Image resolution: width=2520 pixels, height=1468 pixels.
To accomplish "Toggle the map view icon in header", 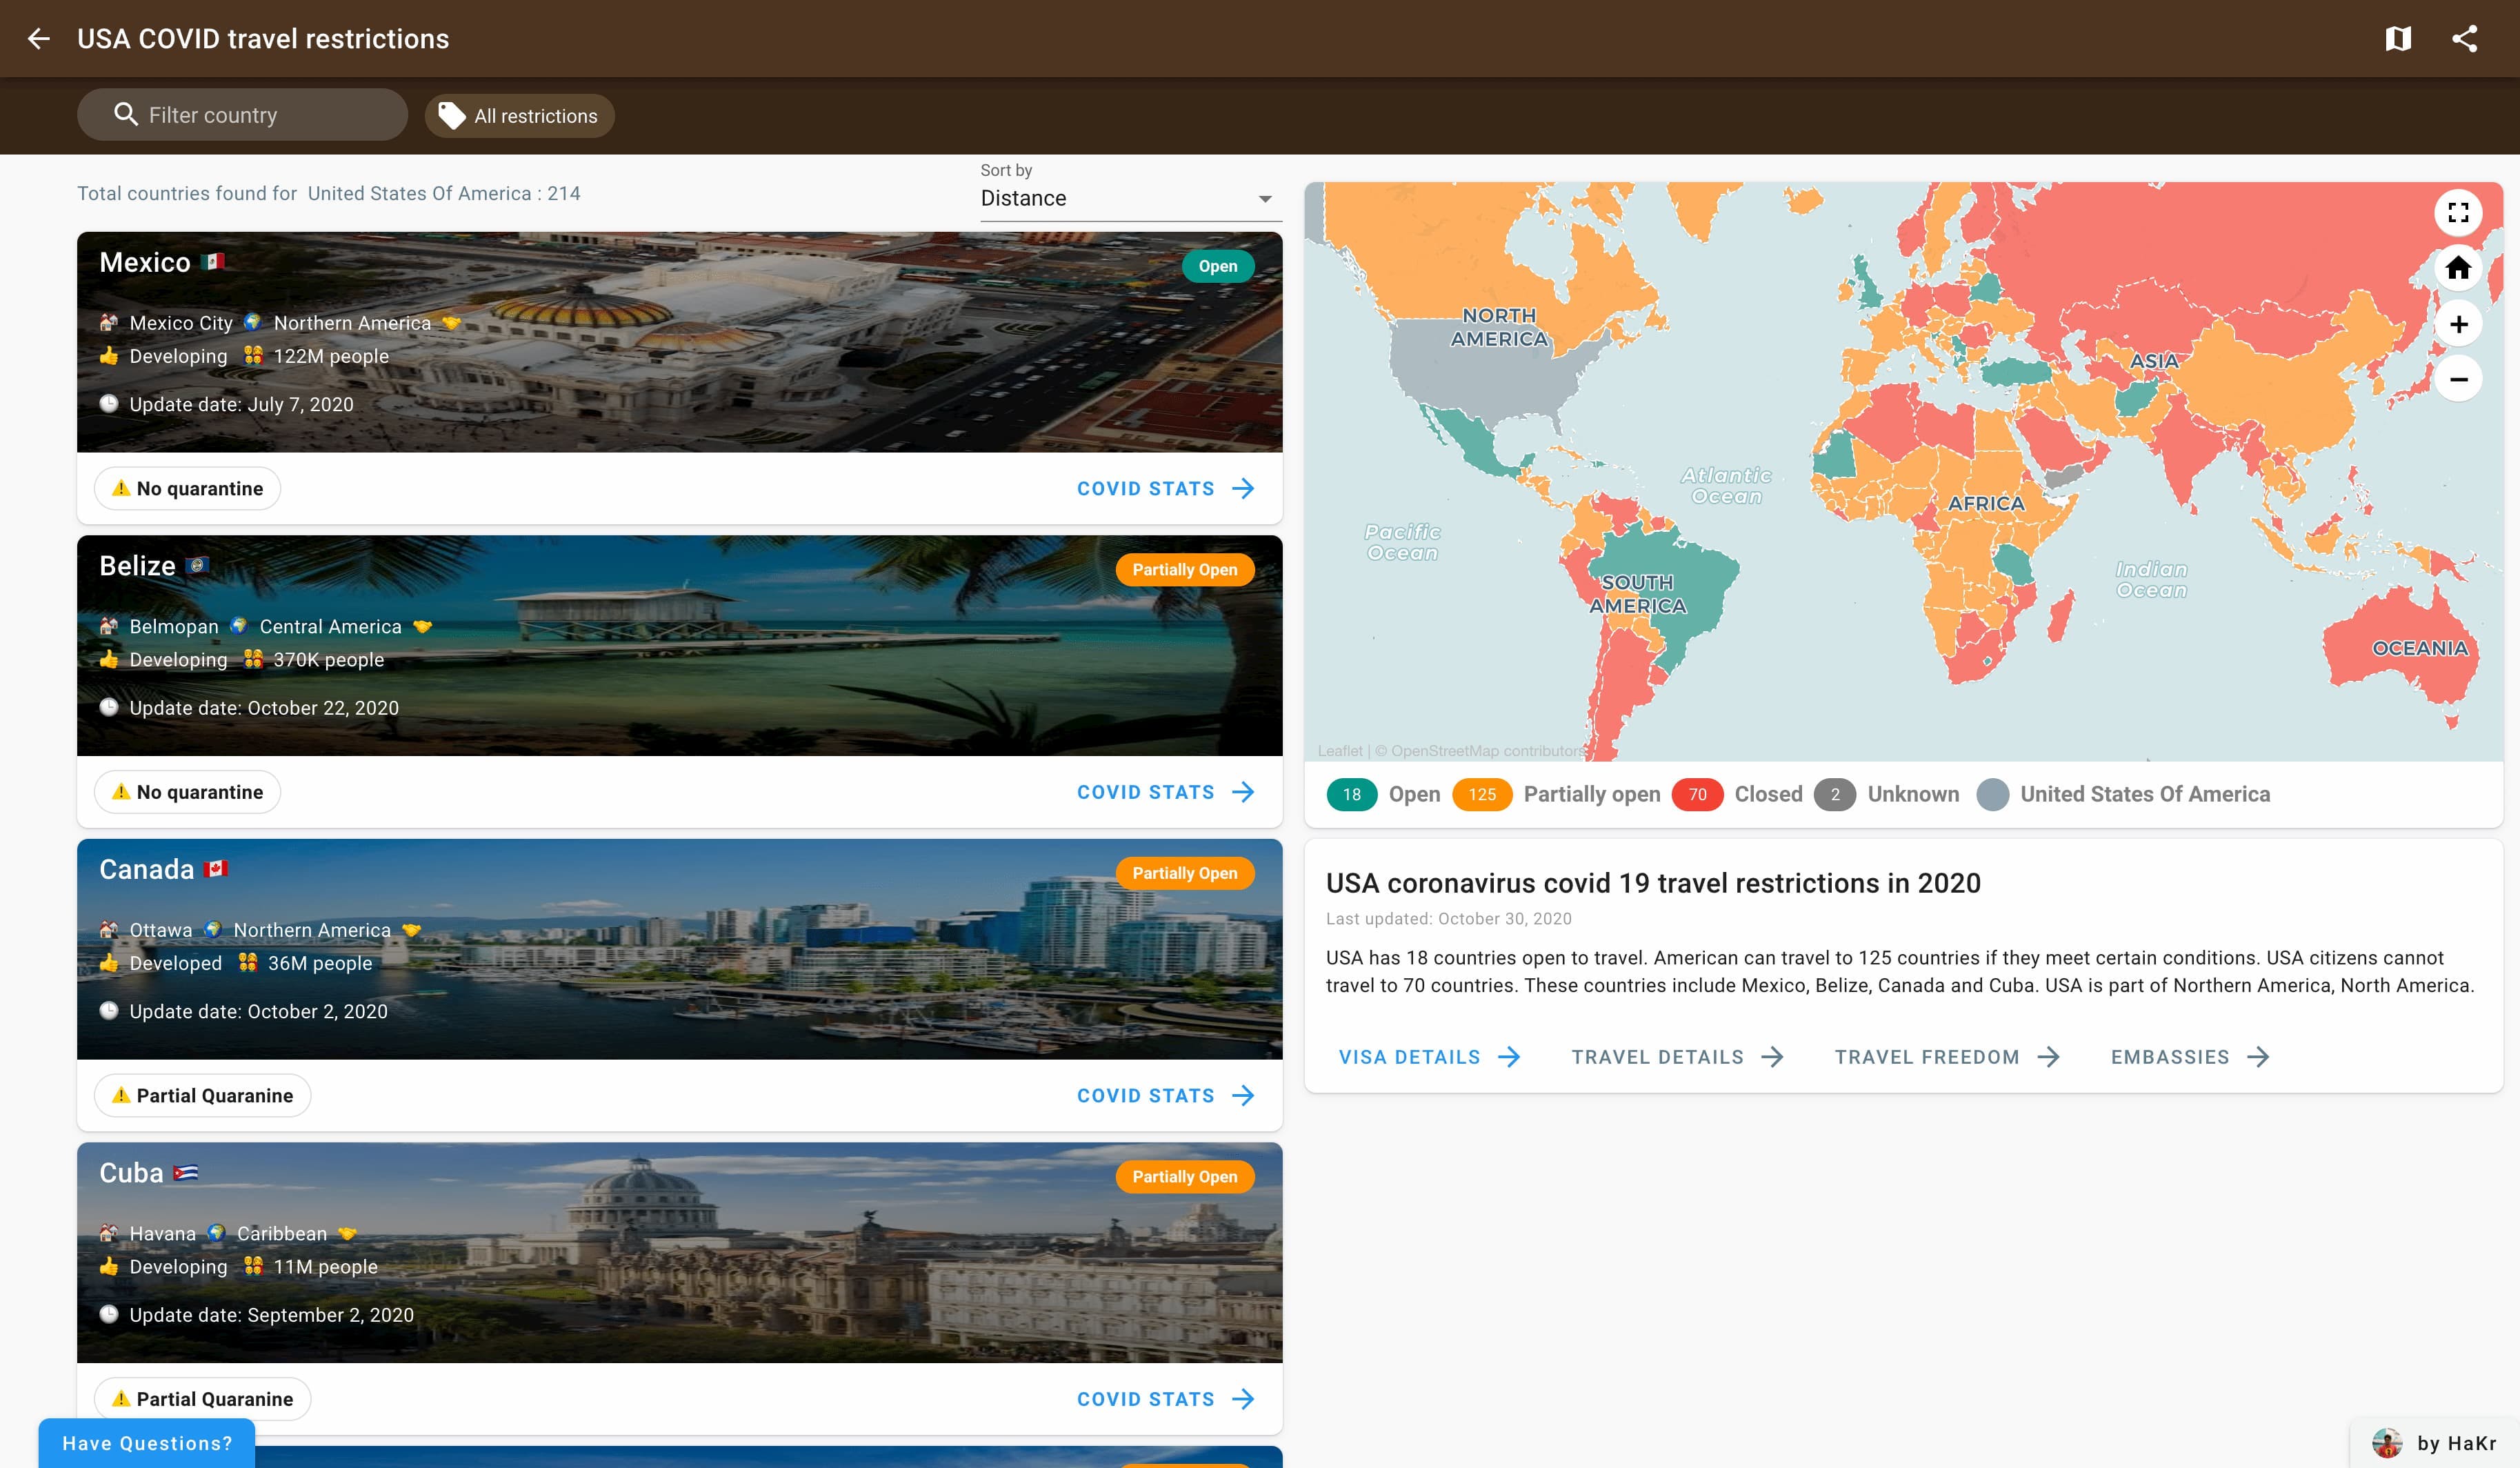I will [x=2397, y=39].
